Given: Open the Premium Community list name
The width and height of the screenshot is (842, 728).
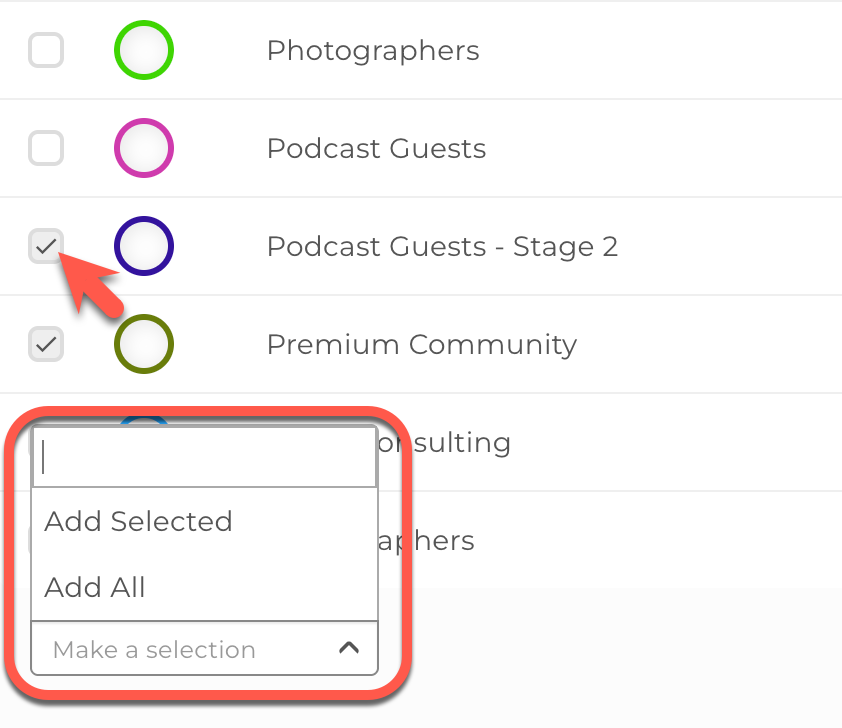Looking at the screenshot, I should 421,344.
